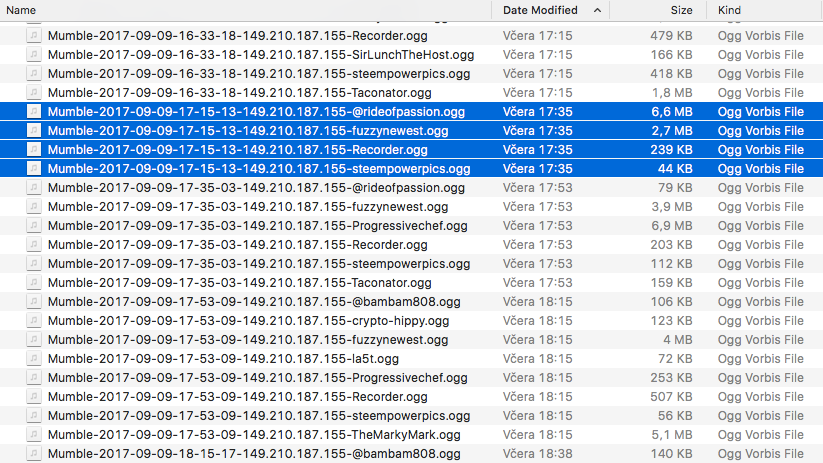Viewport: 823px width, 463px height.
Task: Select 17-53-09 Recorder.ogg file name
Action: (238, 396)
